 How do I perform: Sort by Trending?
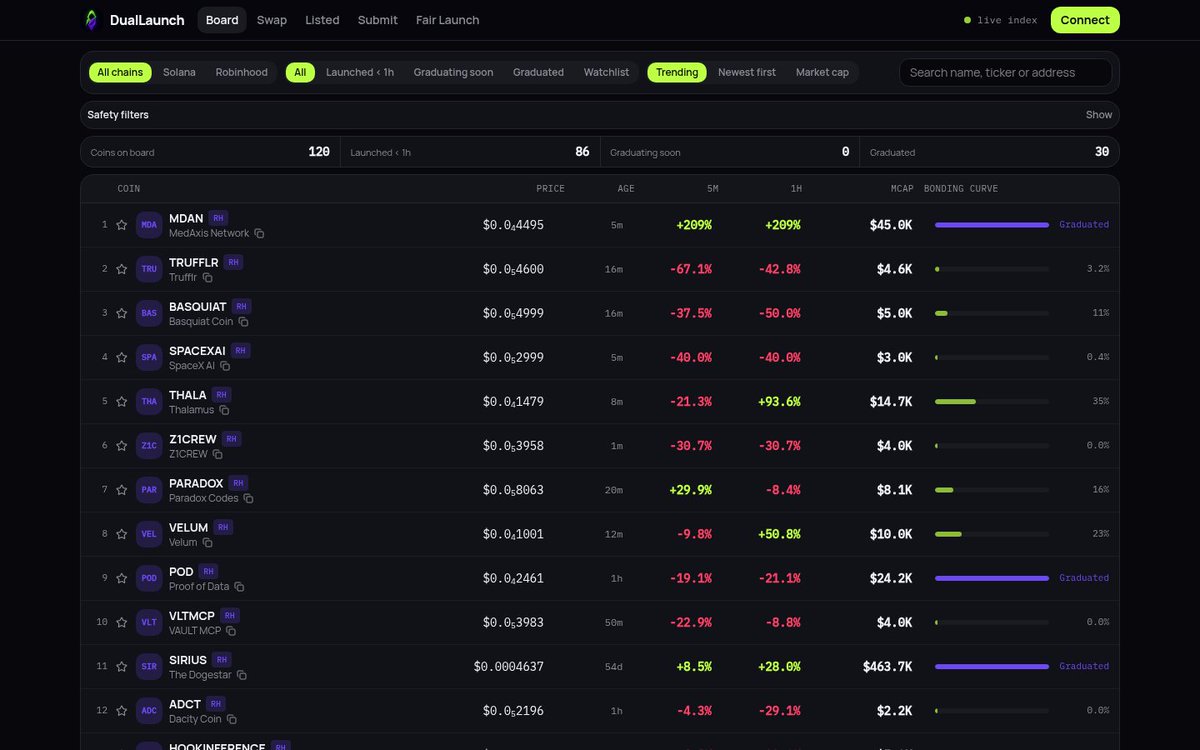pyautogui.click(x=677, y=72)
